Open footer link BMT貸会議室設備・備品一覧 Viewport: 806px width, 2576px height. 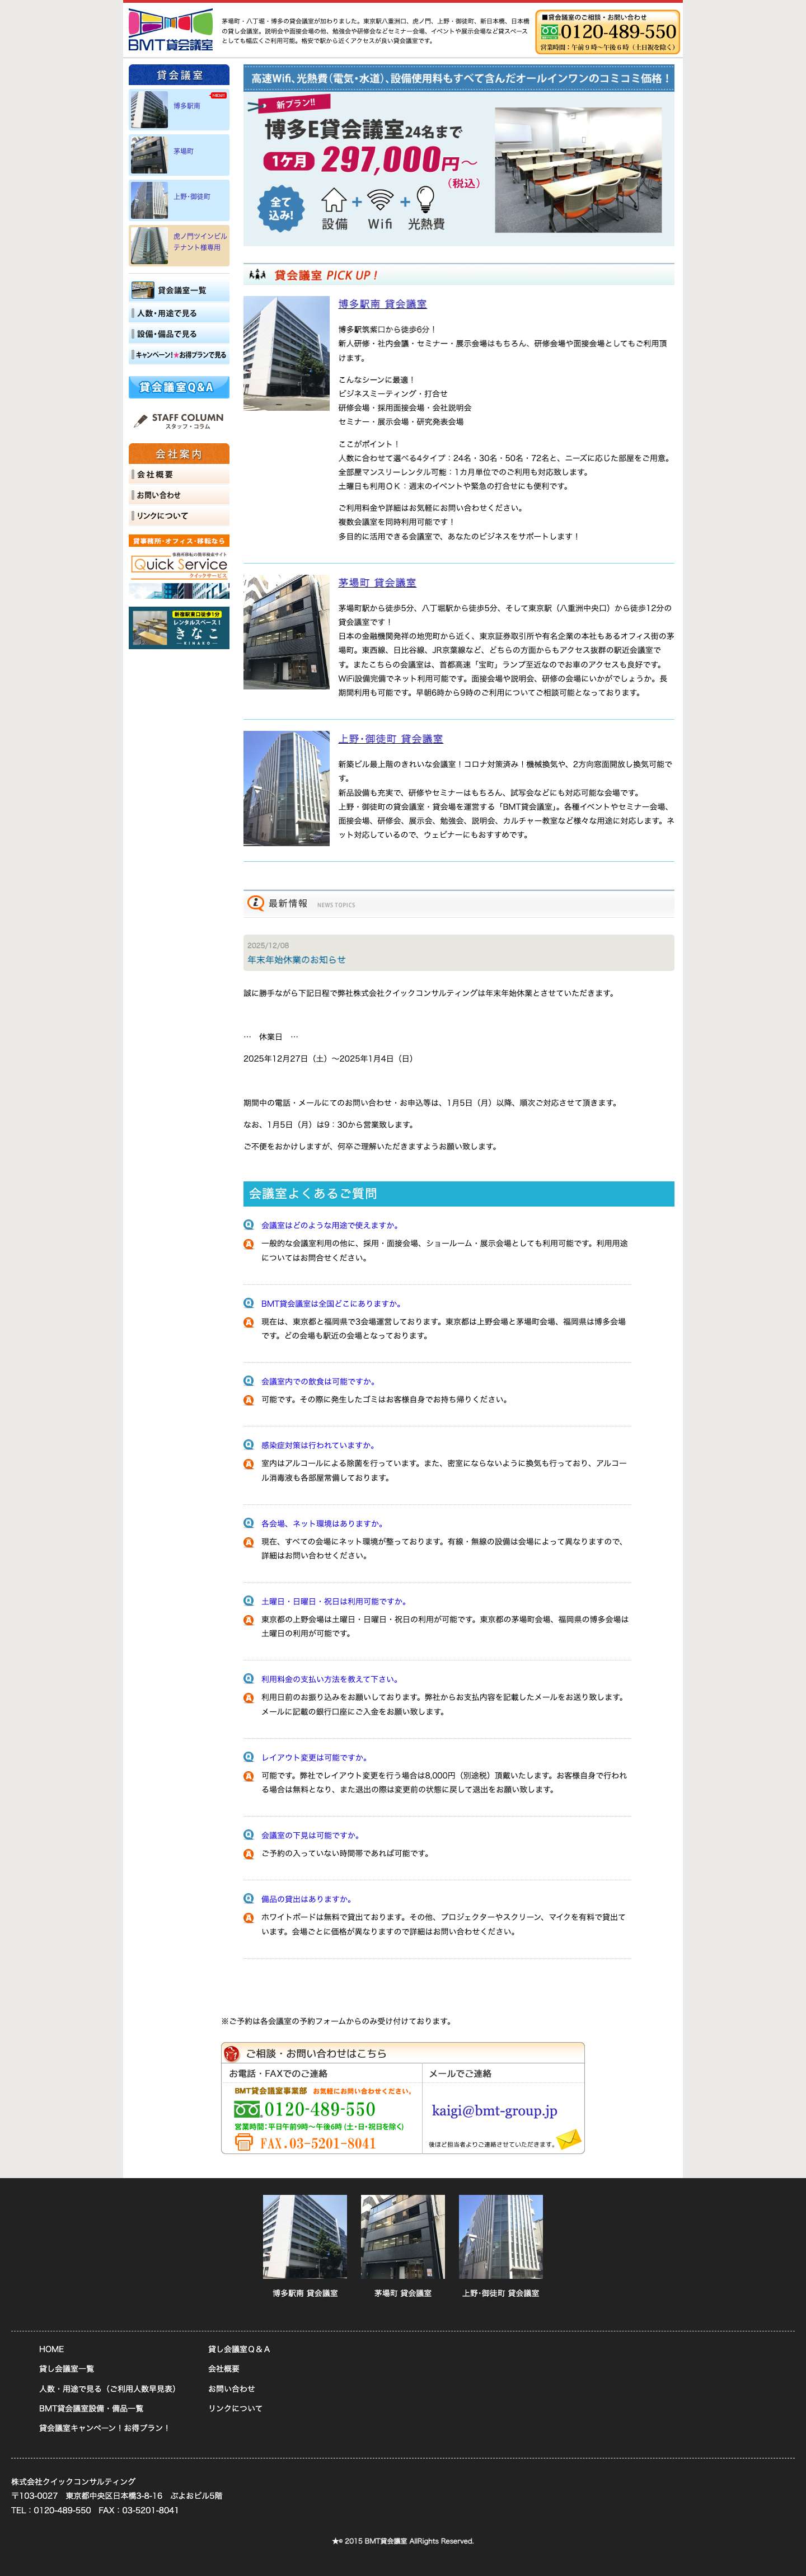(91, 2409)
